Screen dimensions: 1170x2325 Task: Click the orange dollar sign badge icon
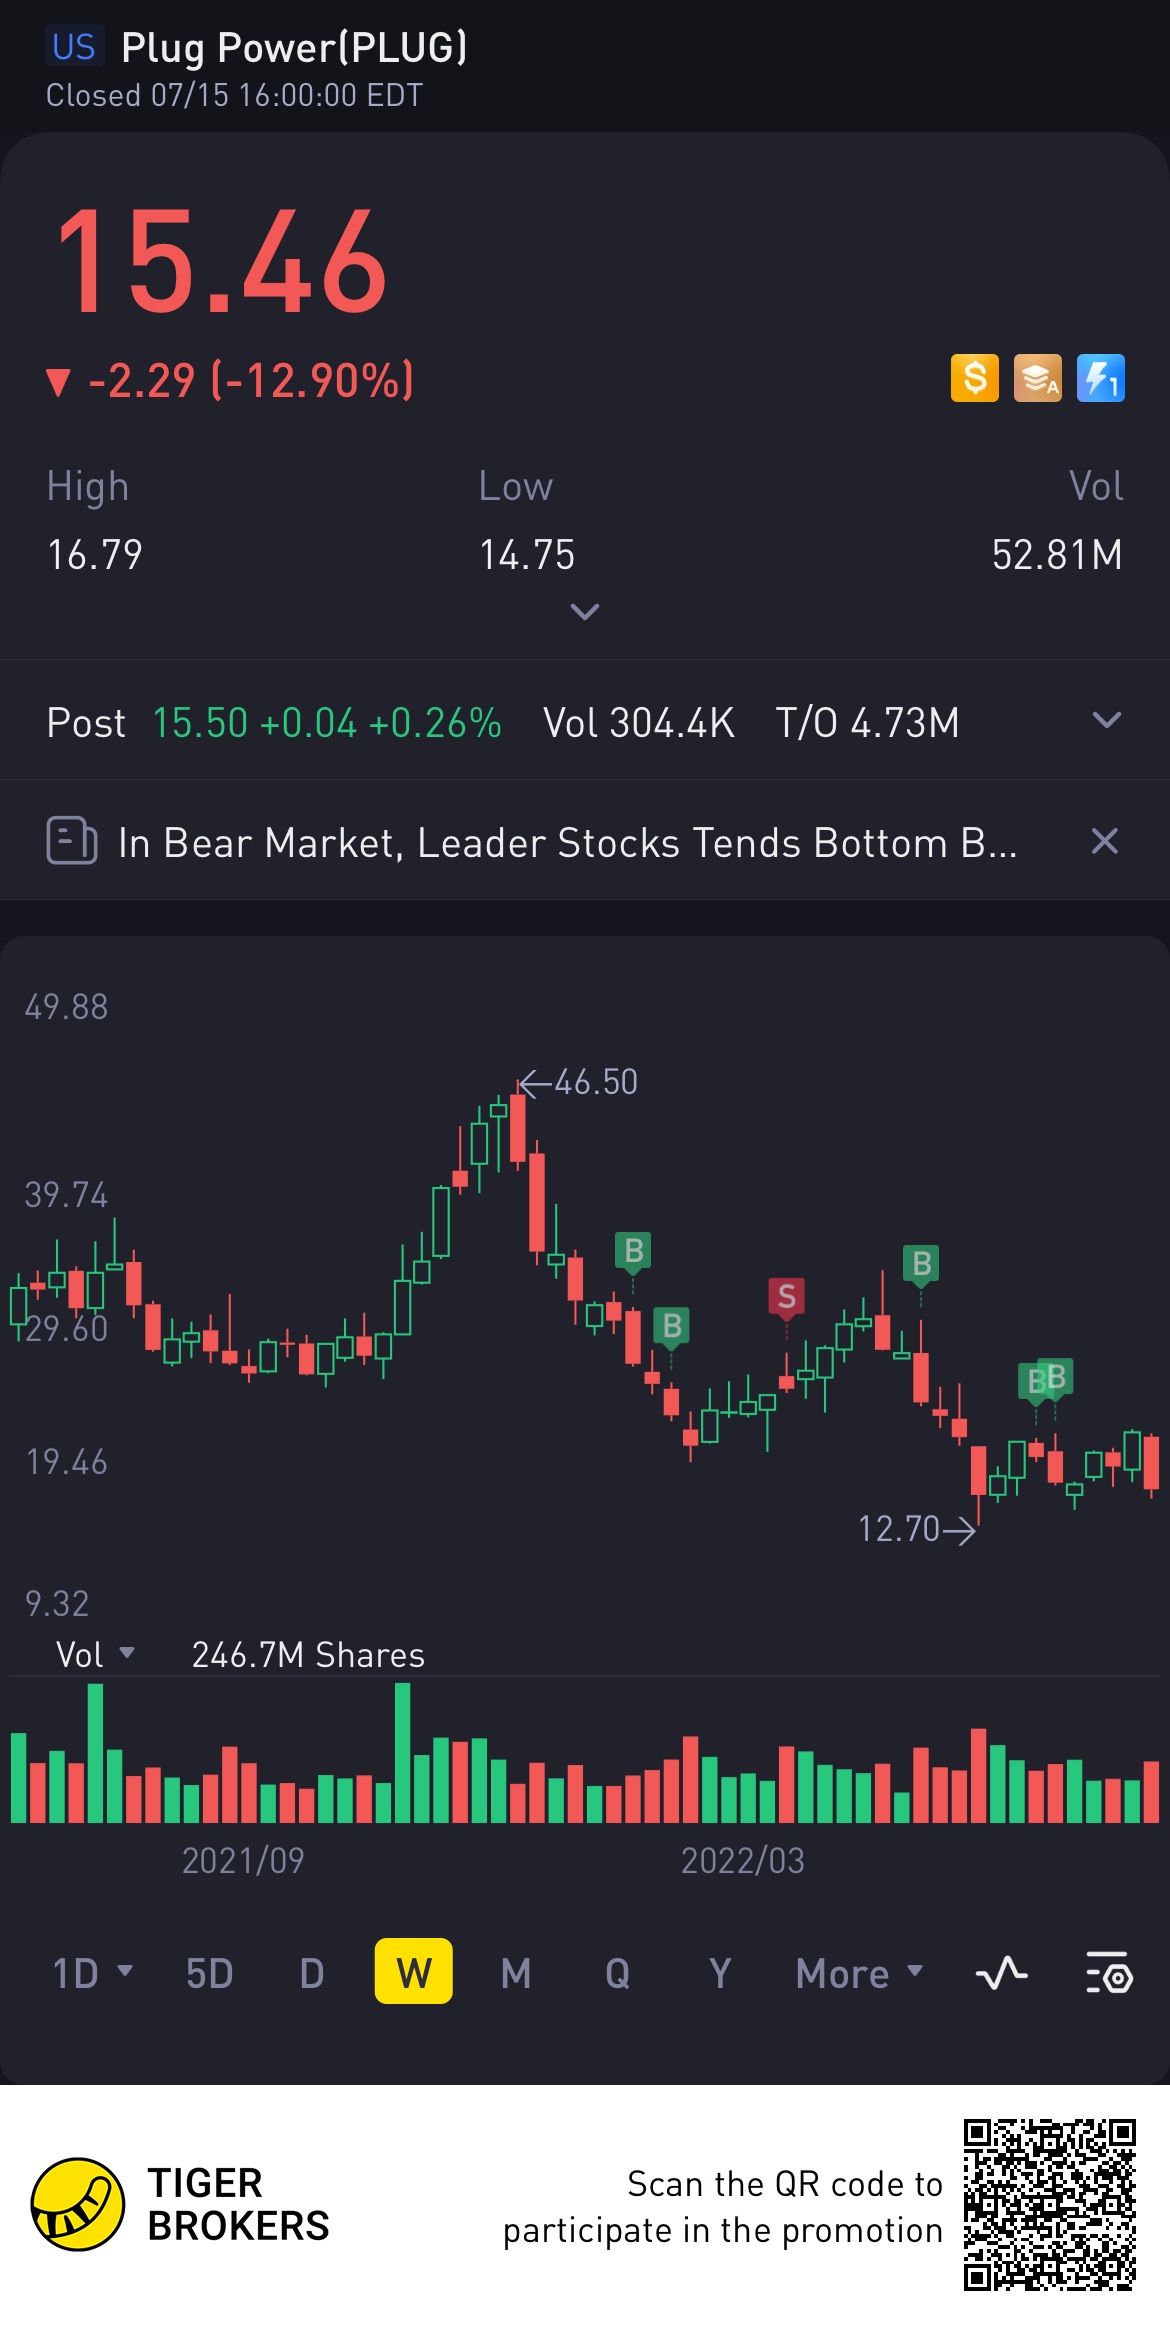[x=974, y=379]
